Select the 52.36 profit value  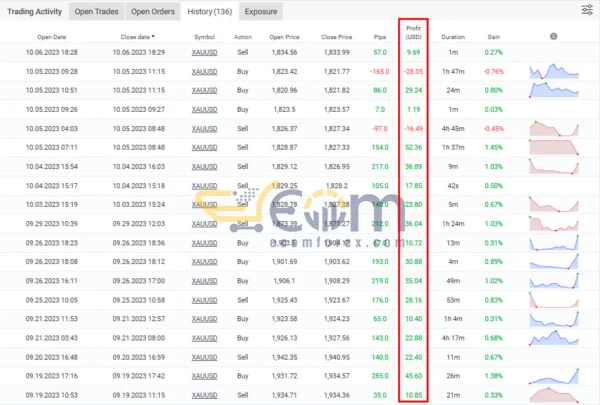tap(414, 147)
